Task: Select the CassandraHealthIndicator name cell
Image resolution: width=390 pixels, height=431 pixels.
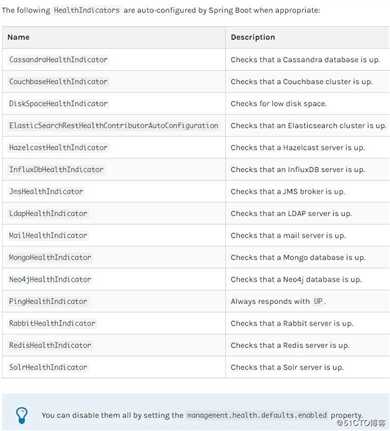Action: click(58, 60)
